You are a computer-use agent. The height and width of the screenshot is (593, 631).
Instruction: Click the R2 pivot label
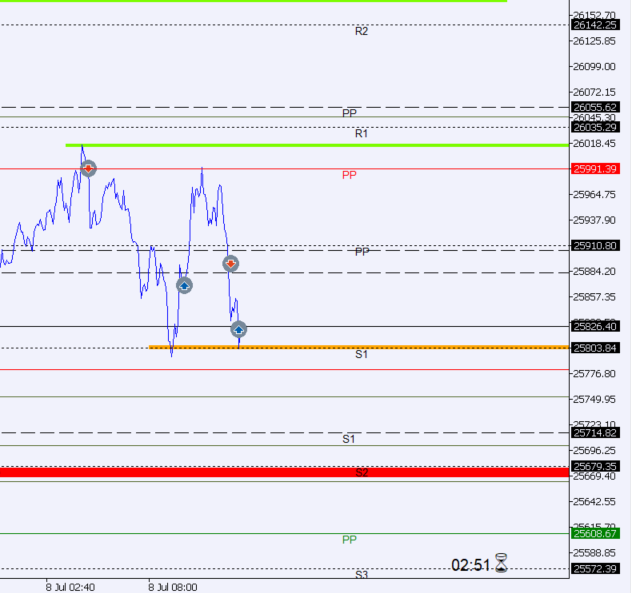point(361,31)
